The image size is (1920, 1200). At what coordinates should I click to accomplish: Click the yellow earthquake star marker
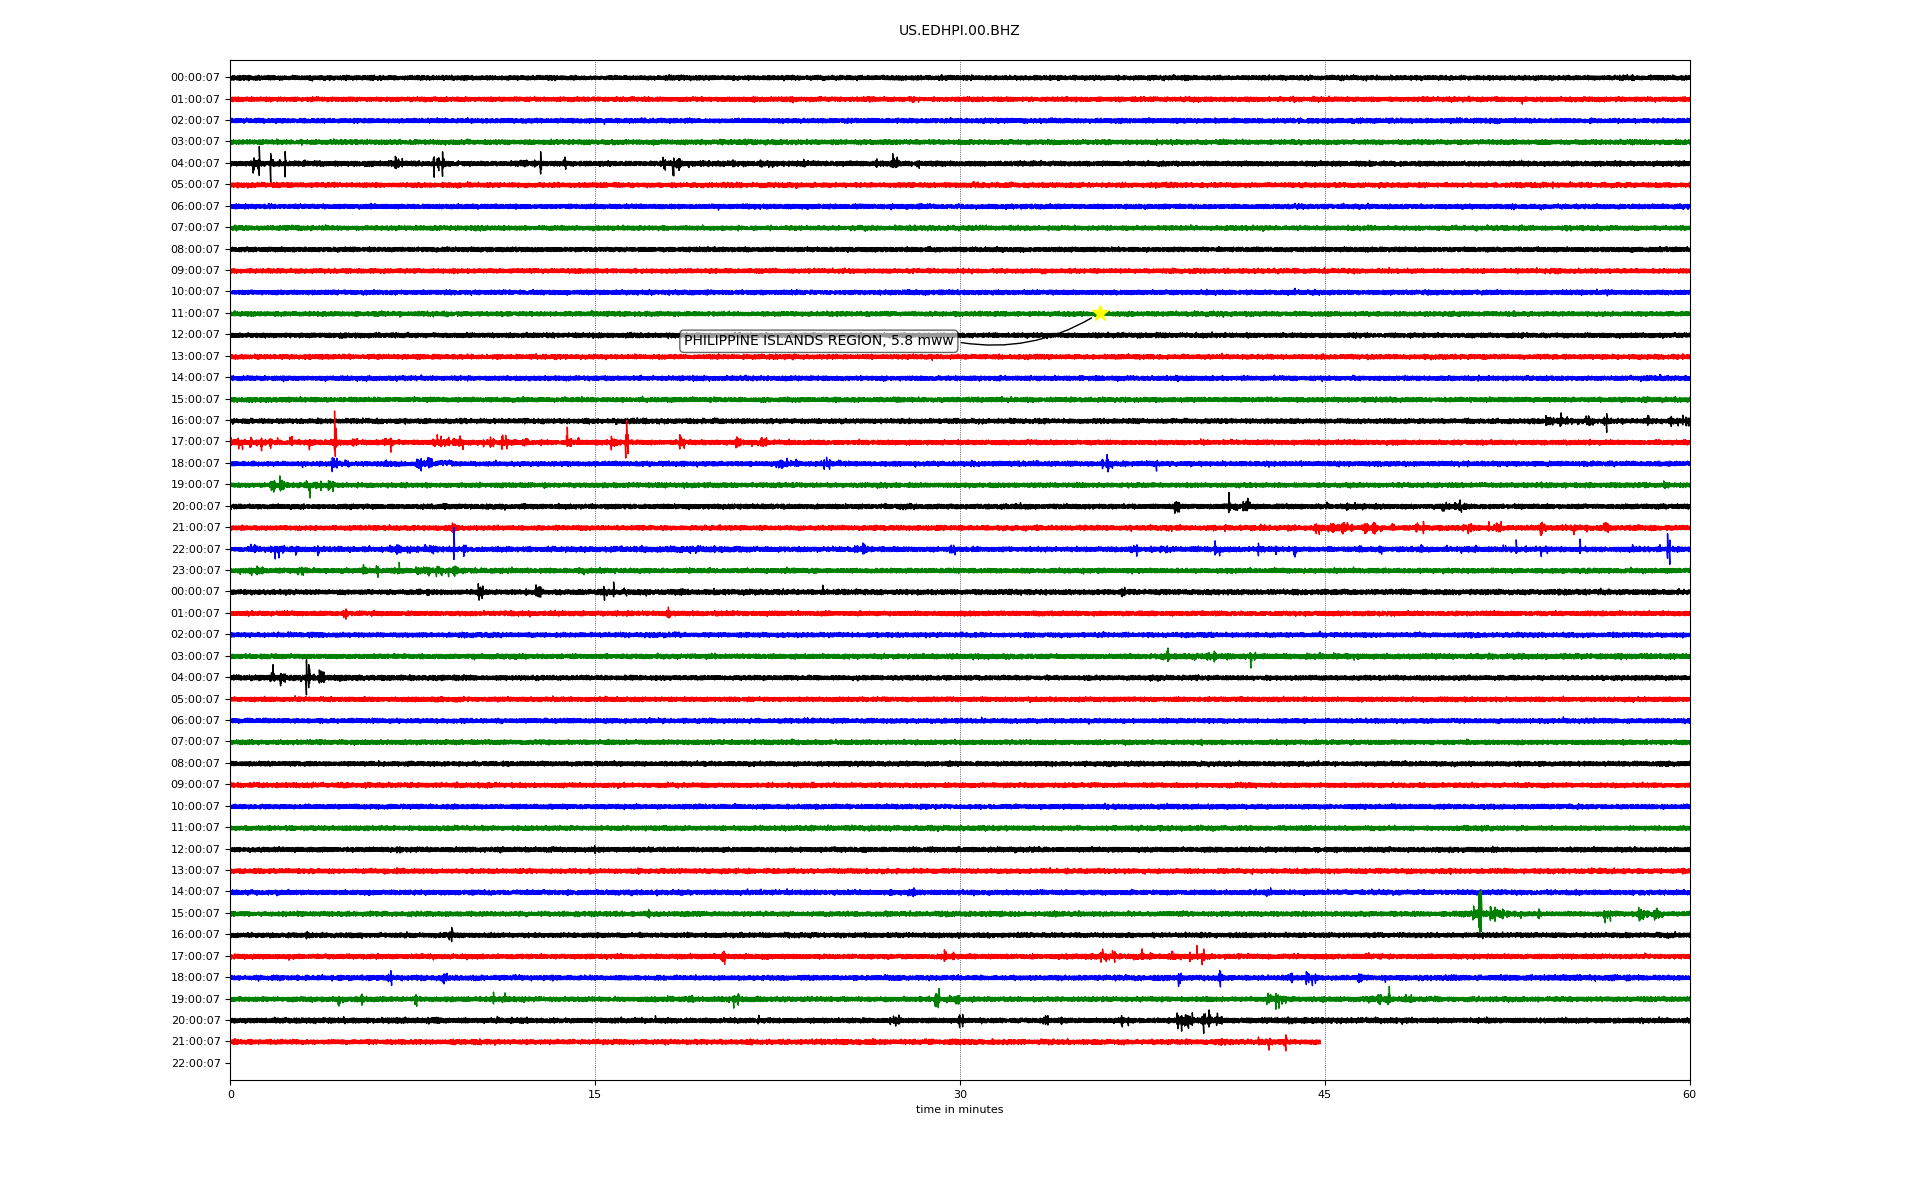[x=1100, y=313]
